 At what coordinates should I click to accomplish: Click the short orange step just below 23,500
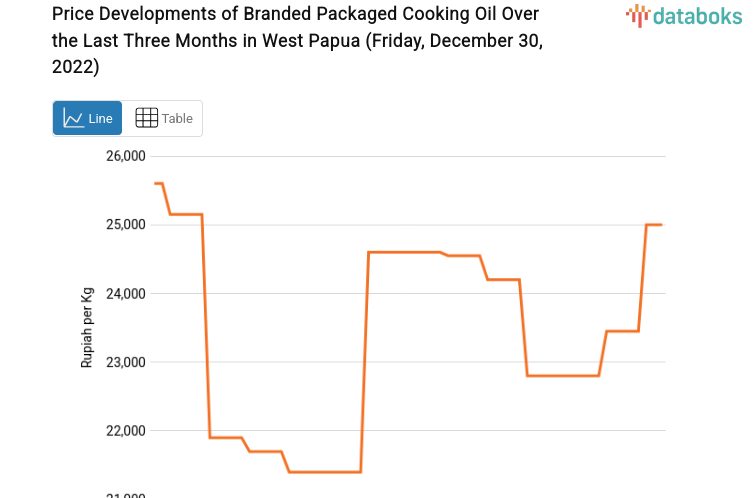click(622, 331)
